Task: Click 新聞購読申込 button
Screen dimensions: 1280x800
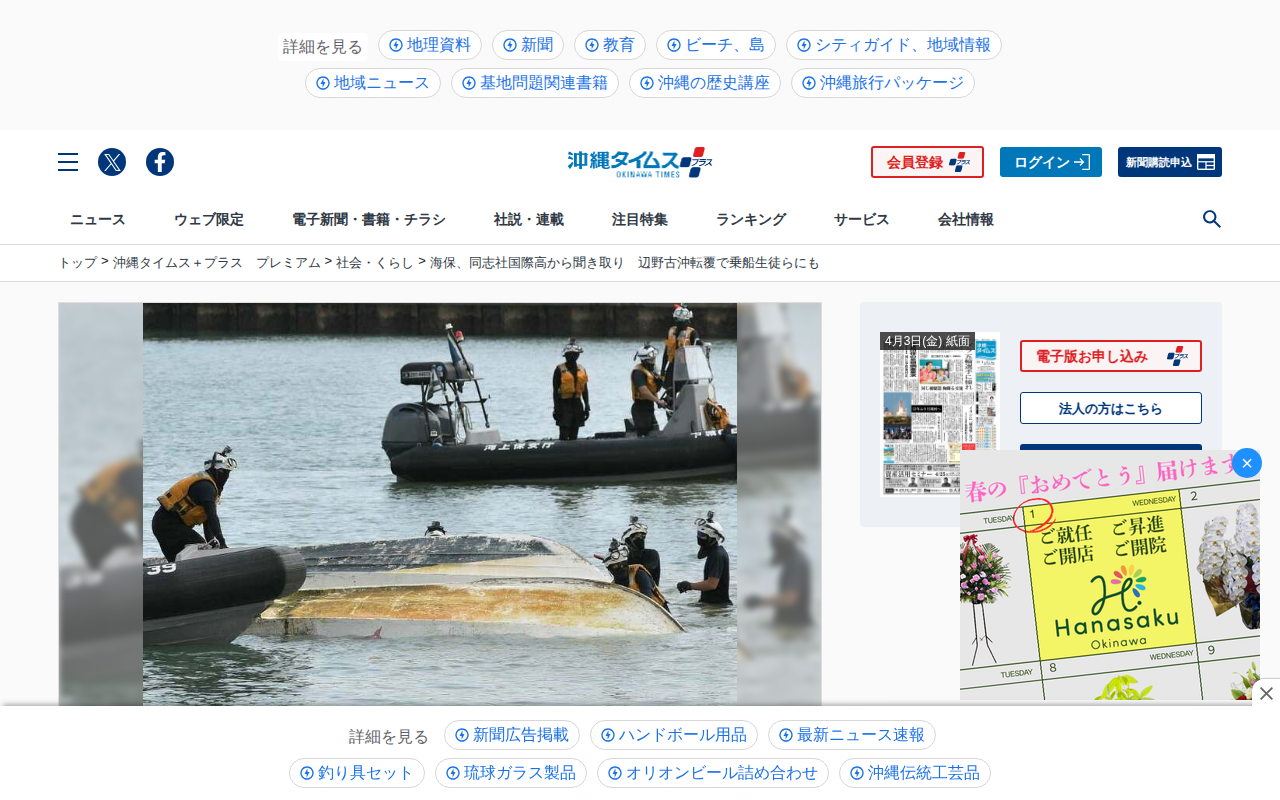Action: coord(1170,162)
